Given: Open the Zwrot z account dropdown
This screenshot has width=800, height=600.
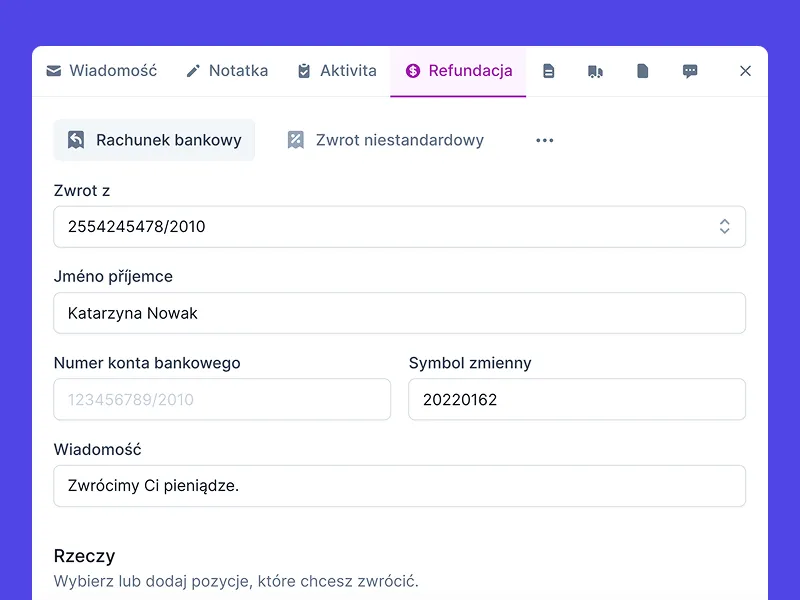Looking at the screenshot, I should pyautogui.click(x=399, y=226).
